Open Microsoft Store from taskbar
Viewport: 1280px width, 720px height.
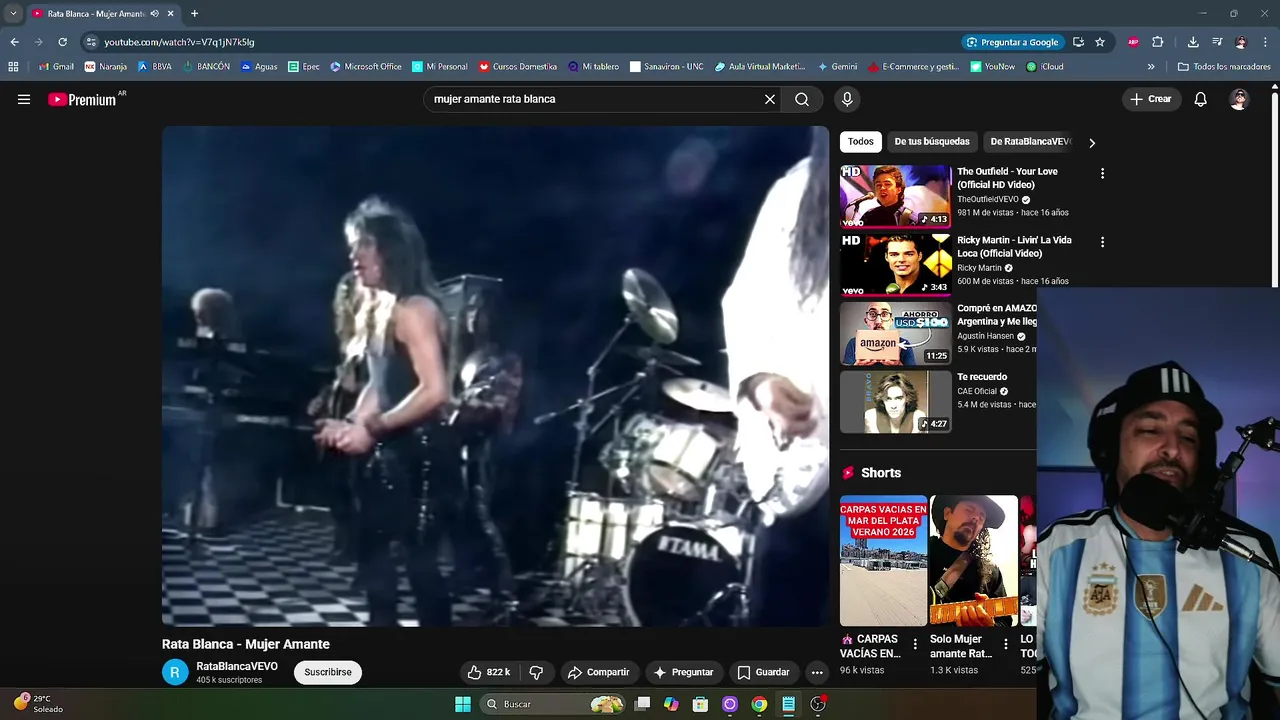[x=701, y=704]
